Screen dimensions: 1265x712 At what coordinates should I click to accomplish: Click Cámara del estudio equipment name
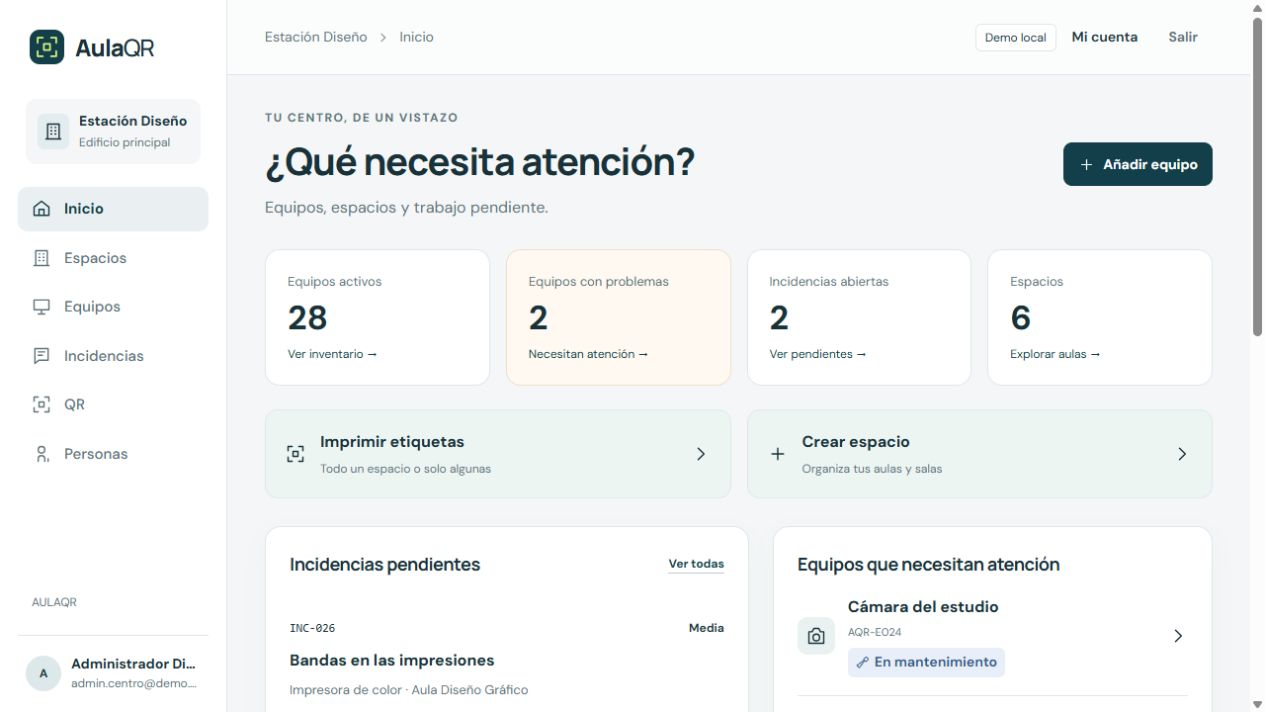click(923, 607)
